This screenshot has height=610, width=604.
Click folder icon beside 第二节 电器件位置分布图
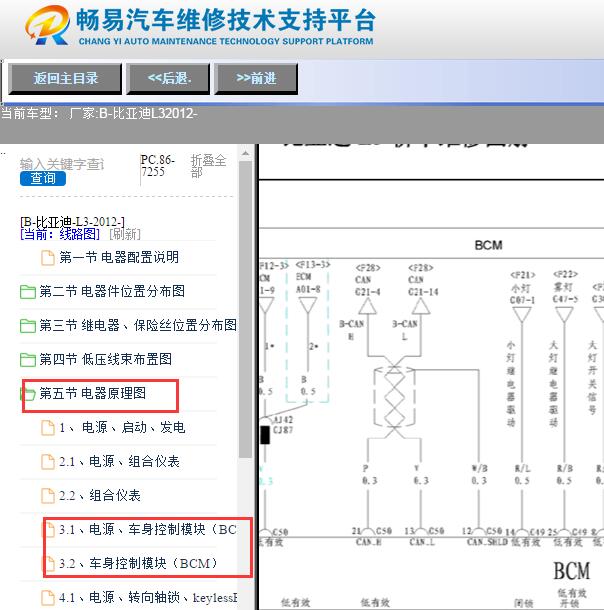pyautogui.click(x=28, y=291)
